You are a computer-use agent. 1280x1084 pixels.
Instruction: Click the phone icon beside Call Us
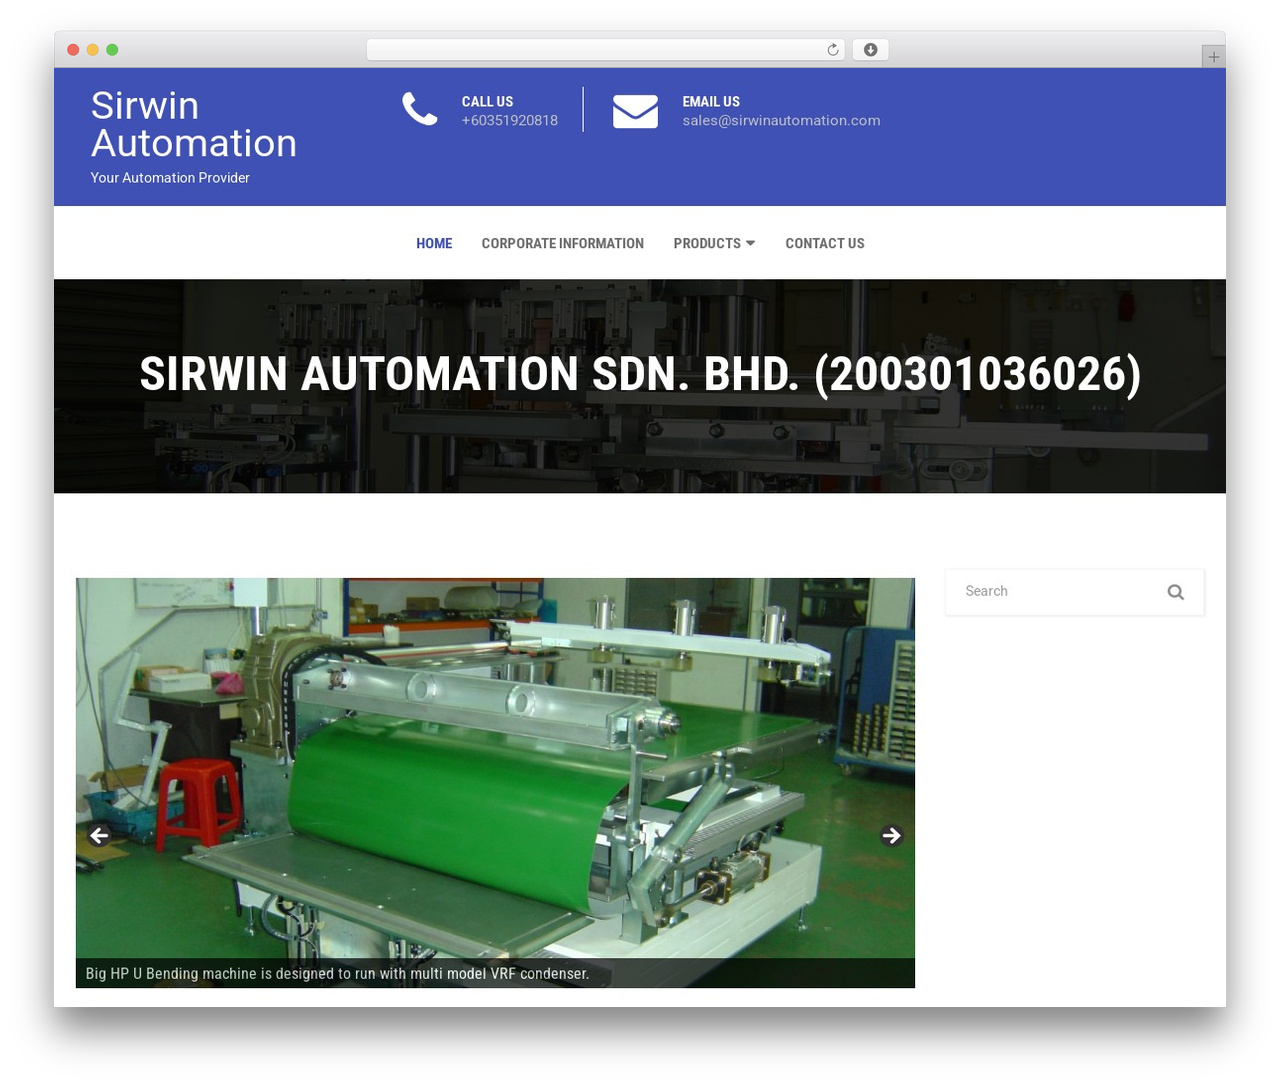tap(420, 109)
